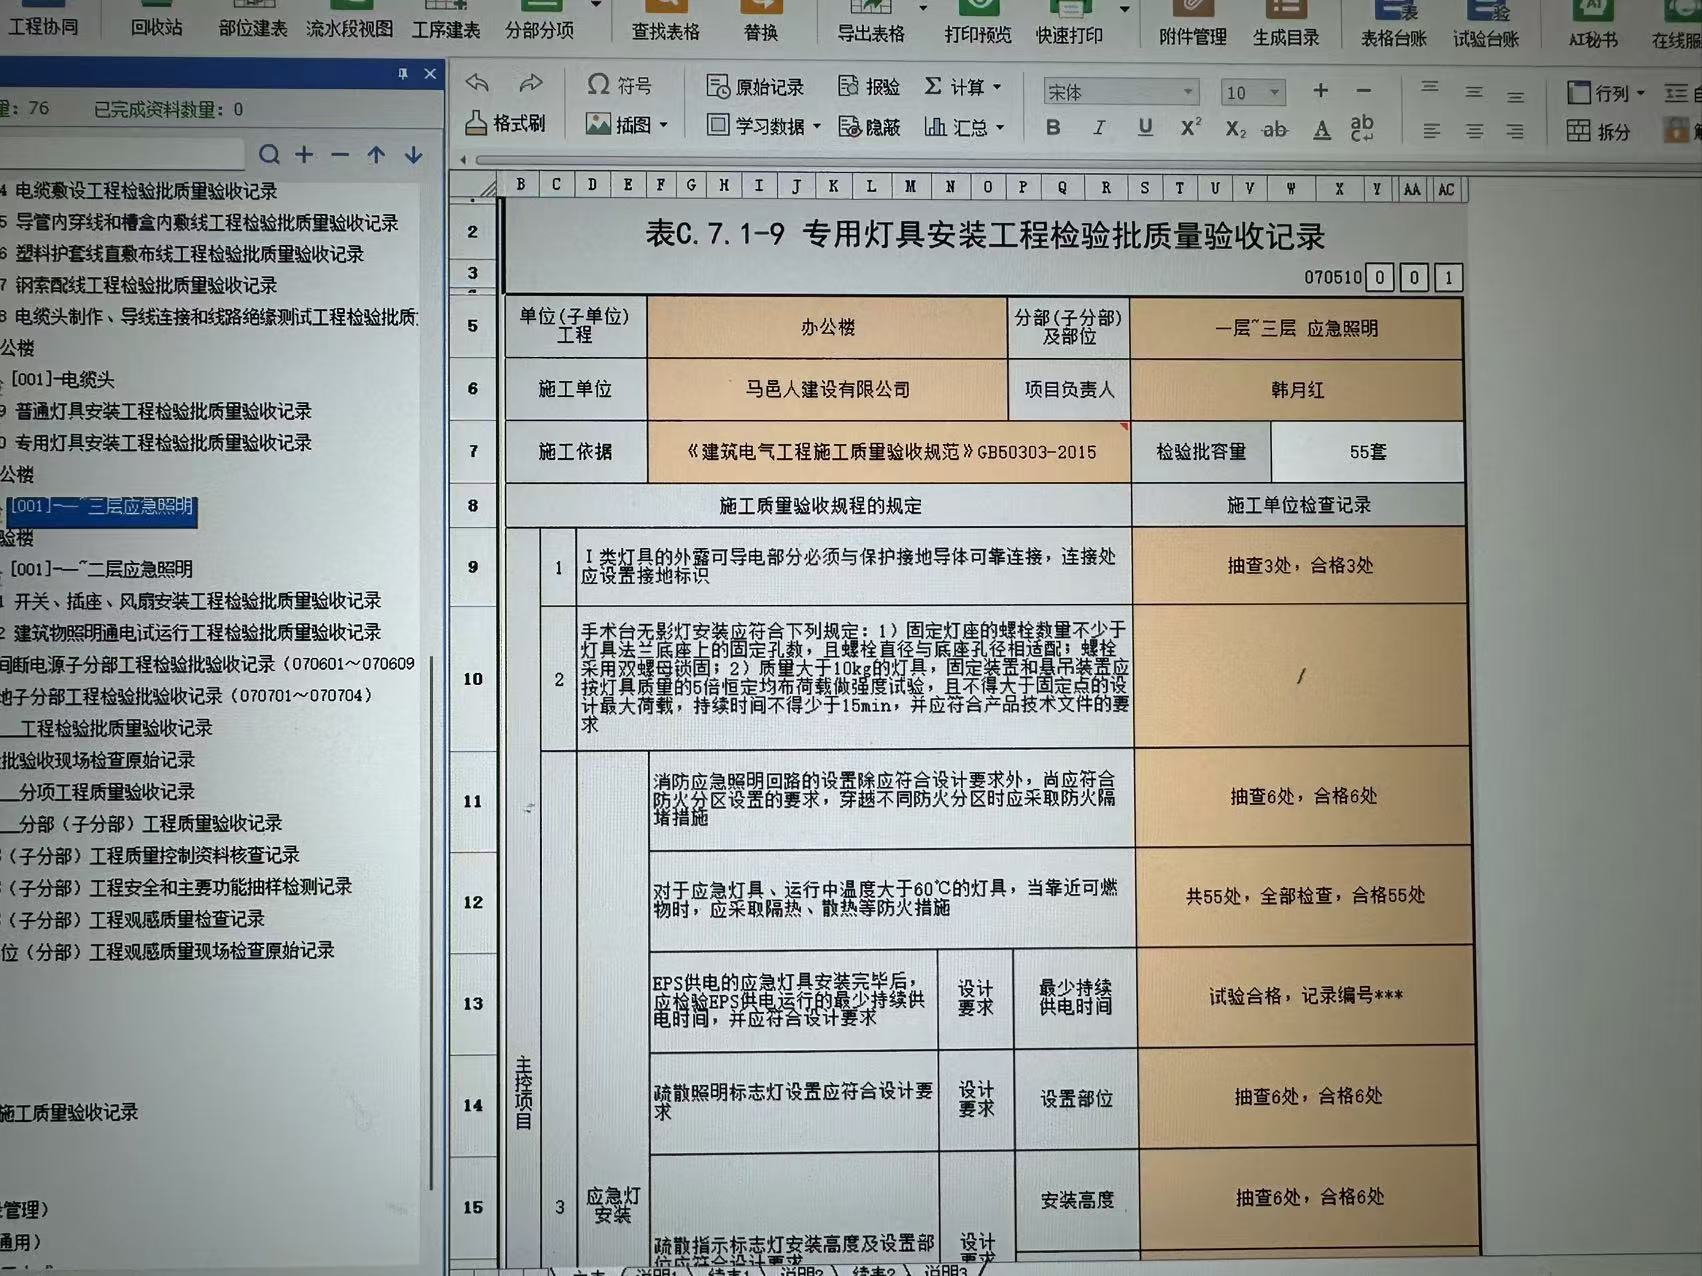Select 建筑物照明通电试运行工程检验批质量验收记录 in tree

click(x=197, y=632)
